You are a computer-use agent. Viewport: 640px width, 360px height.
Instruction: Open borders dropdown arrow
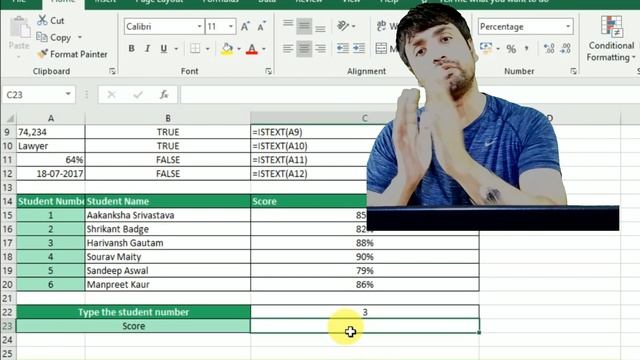click(x=207, y=49)
